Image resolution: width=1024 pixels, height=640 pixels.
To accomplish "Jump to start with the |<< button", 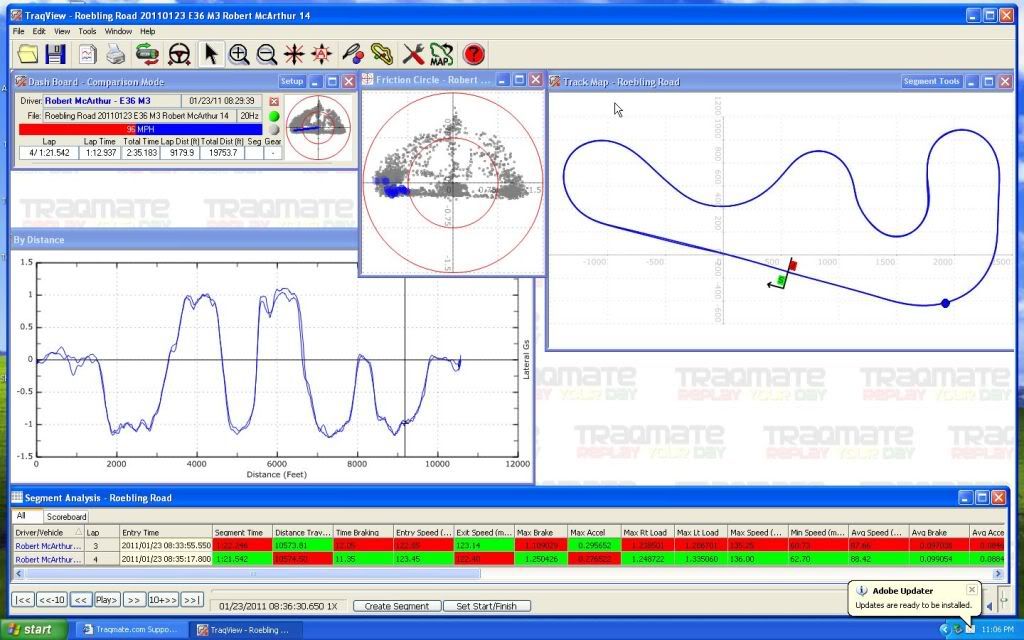I will [x=23, y=600].
